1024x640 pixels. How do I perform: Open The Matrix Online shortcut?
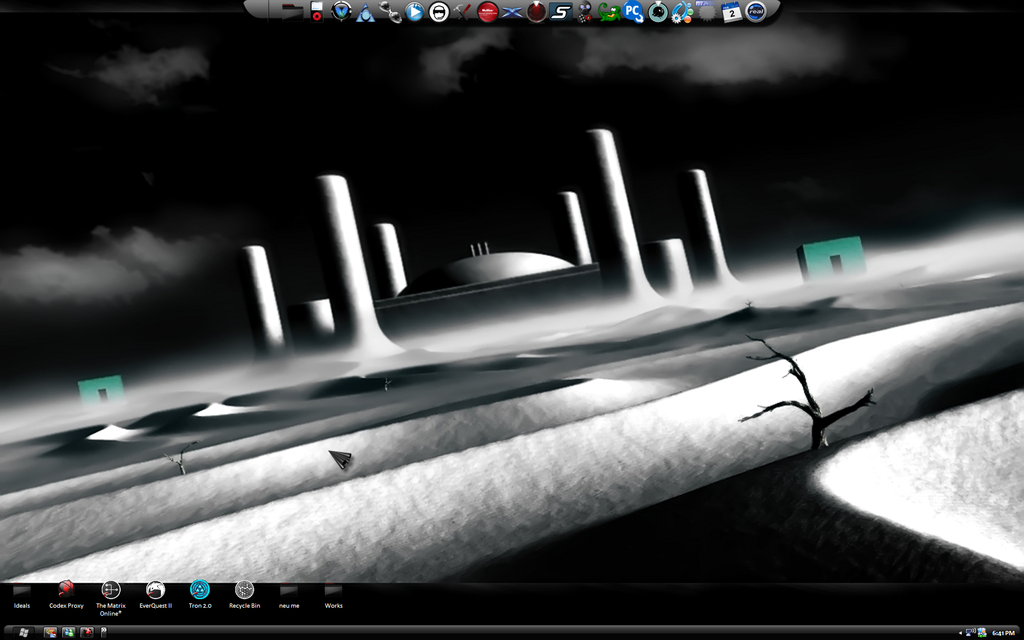pyautogui.click(x=111, y=591)
